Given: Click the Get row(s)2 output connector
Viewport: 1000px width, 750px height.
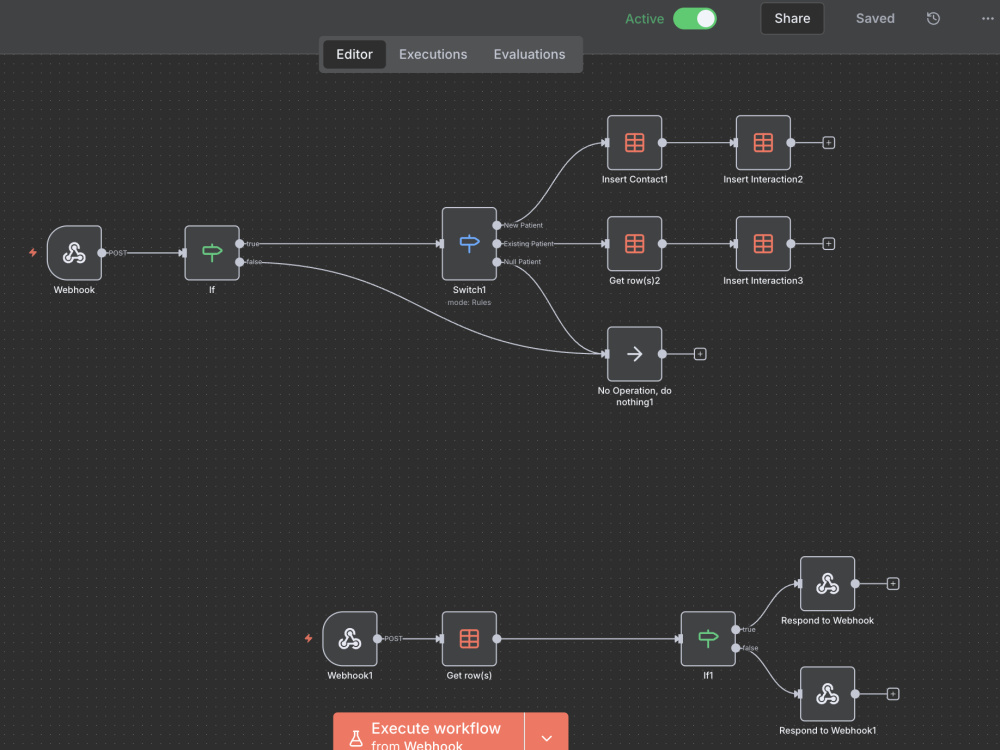Looking at the screenshot, I should [x=662, y=244].
